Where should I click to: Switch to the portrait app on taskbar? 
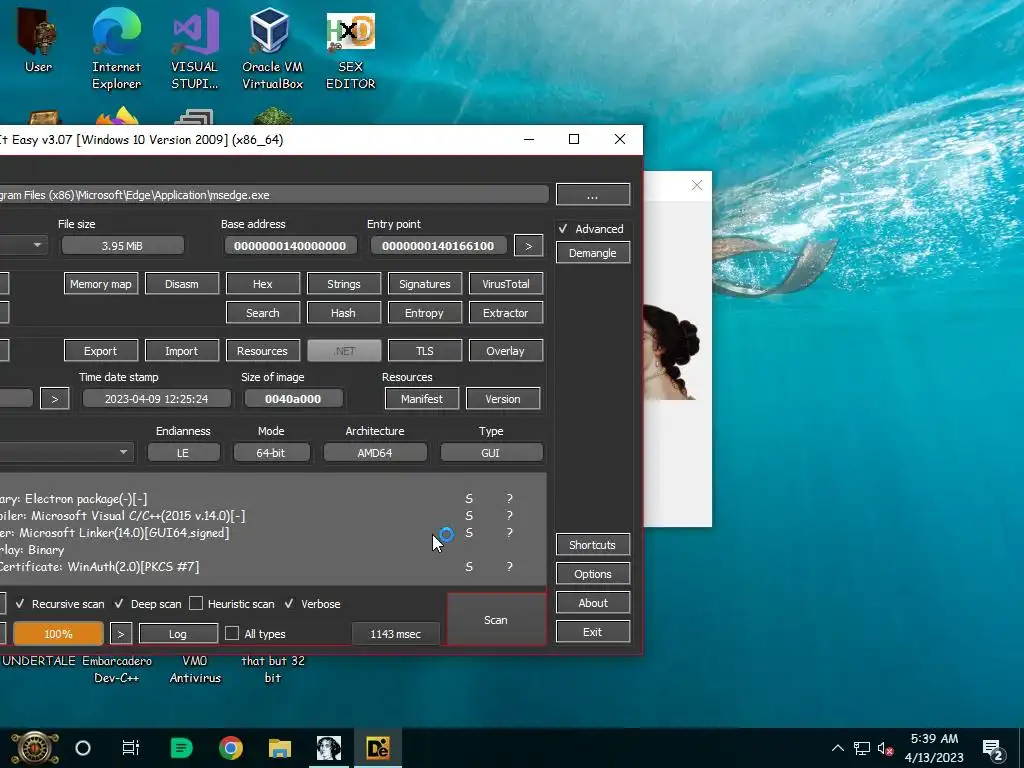tap(328, 748)
